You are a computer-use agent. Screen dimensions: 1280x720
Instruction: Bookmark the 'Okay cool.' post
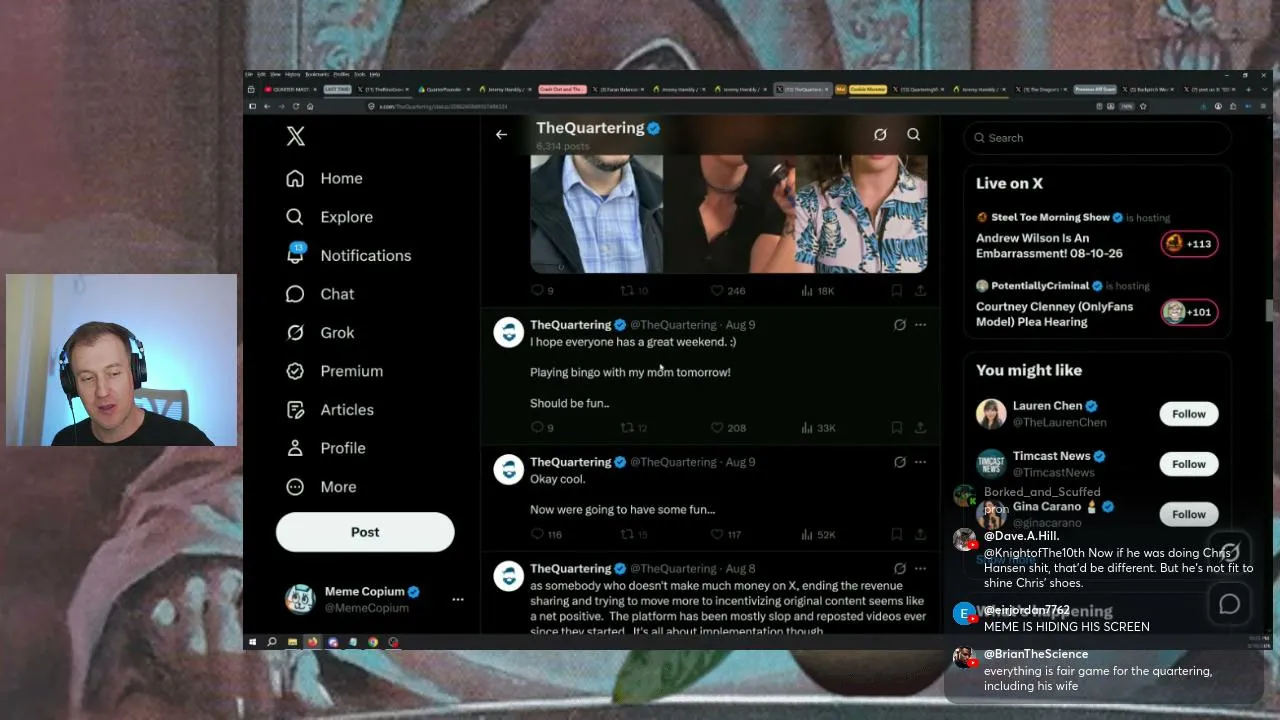tap(897, 535)
